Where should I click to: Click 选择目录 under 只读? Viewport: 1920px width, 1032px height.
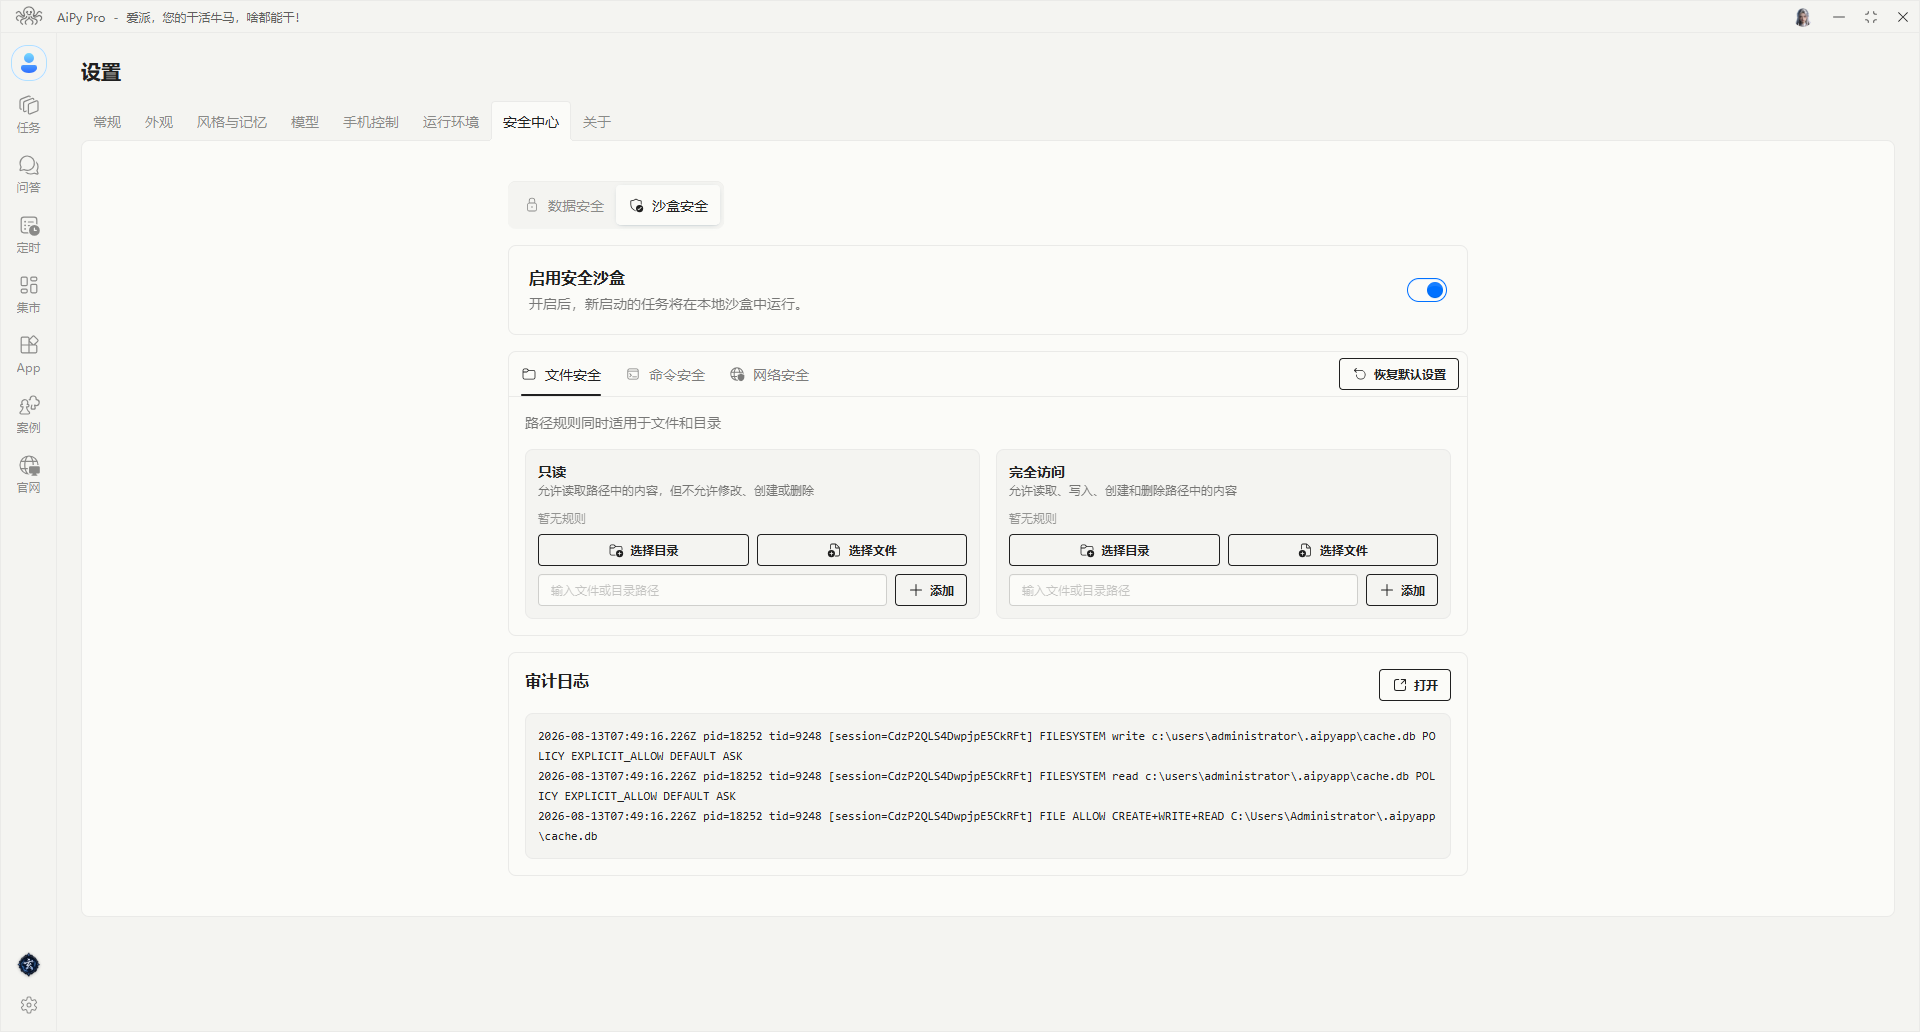(643, 550)
